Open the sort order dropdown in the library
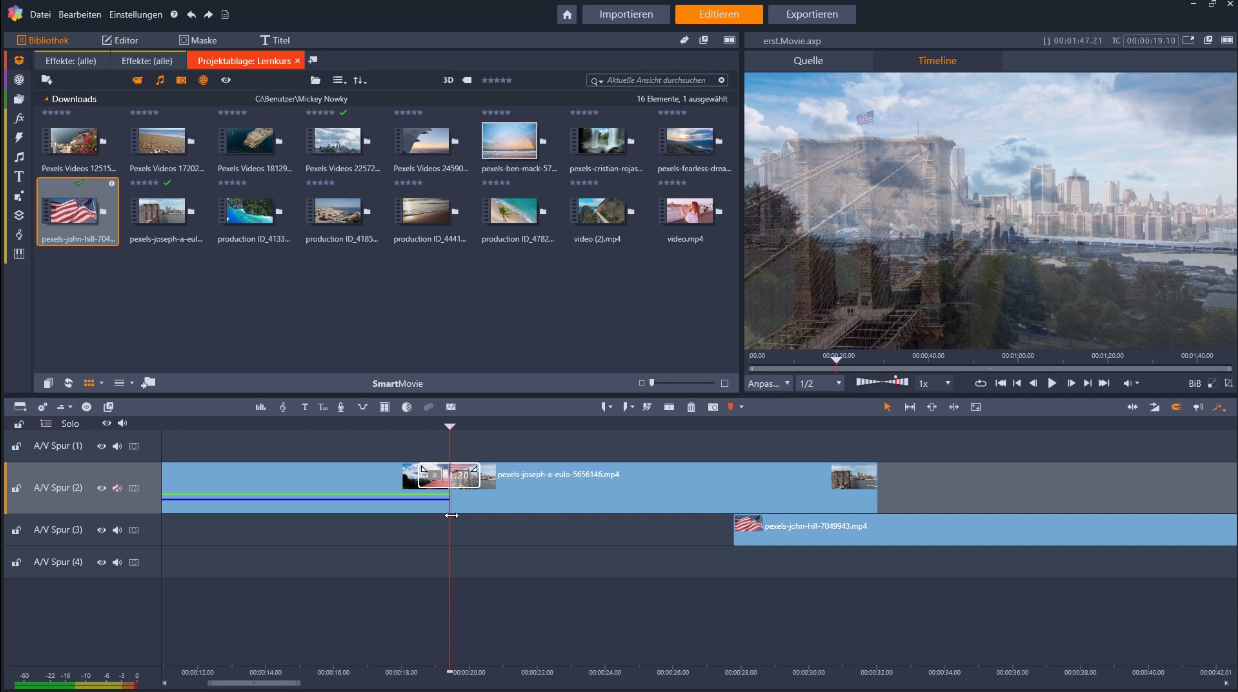Screen dimensions: 1238x692 [x=359, y=80]
